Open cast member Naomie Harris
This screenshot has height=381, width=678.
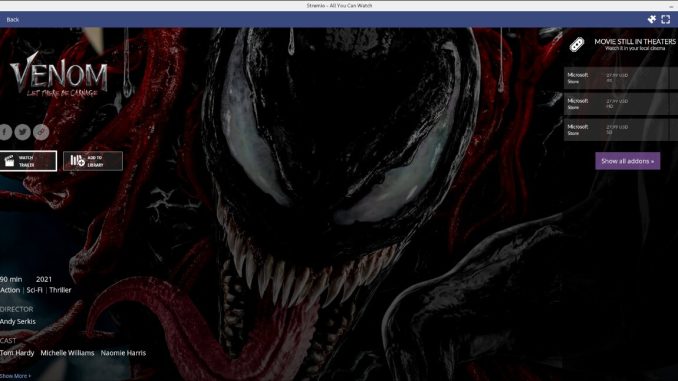[123, 353]
